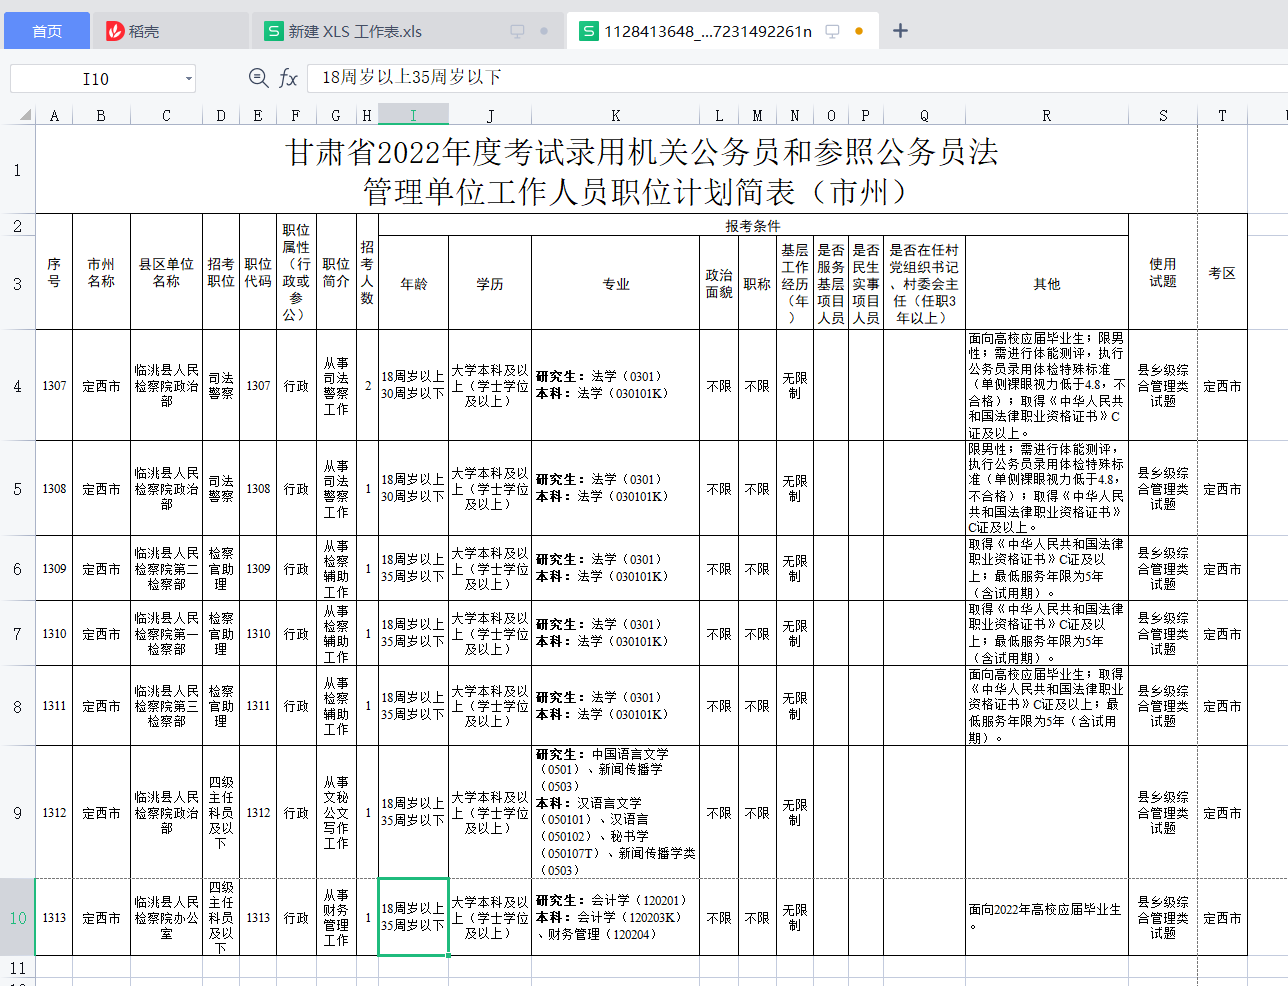Image resolution: width=1288 pixels, height=986 pixels.
Task: Click the 市州名称 header cell
Action: (x=101, y=272)
